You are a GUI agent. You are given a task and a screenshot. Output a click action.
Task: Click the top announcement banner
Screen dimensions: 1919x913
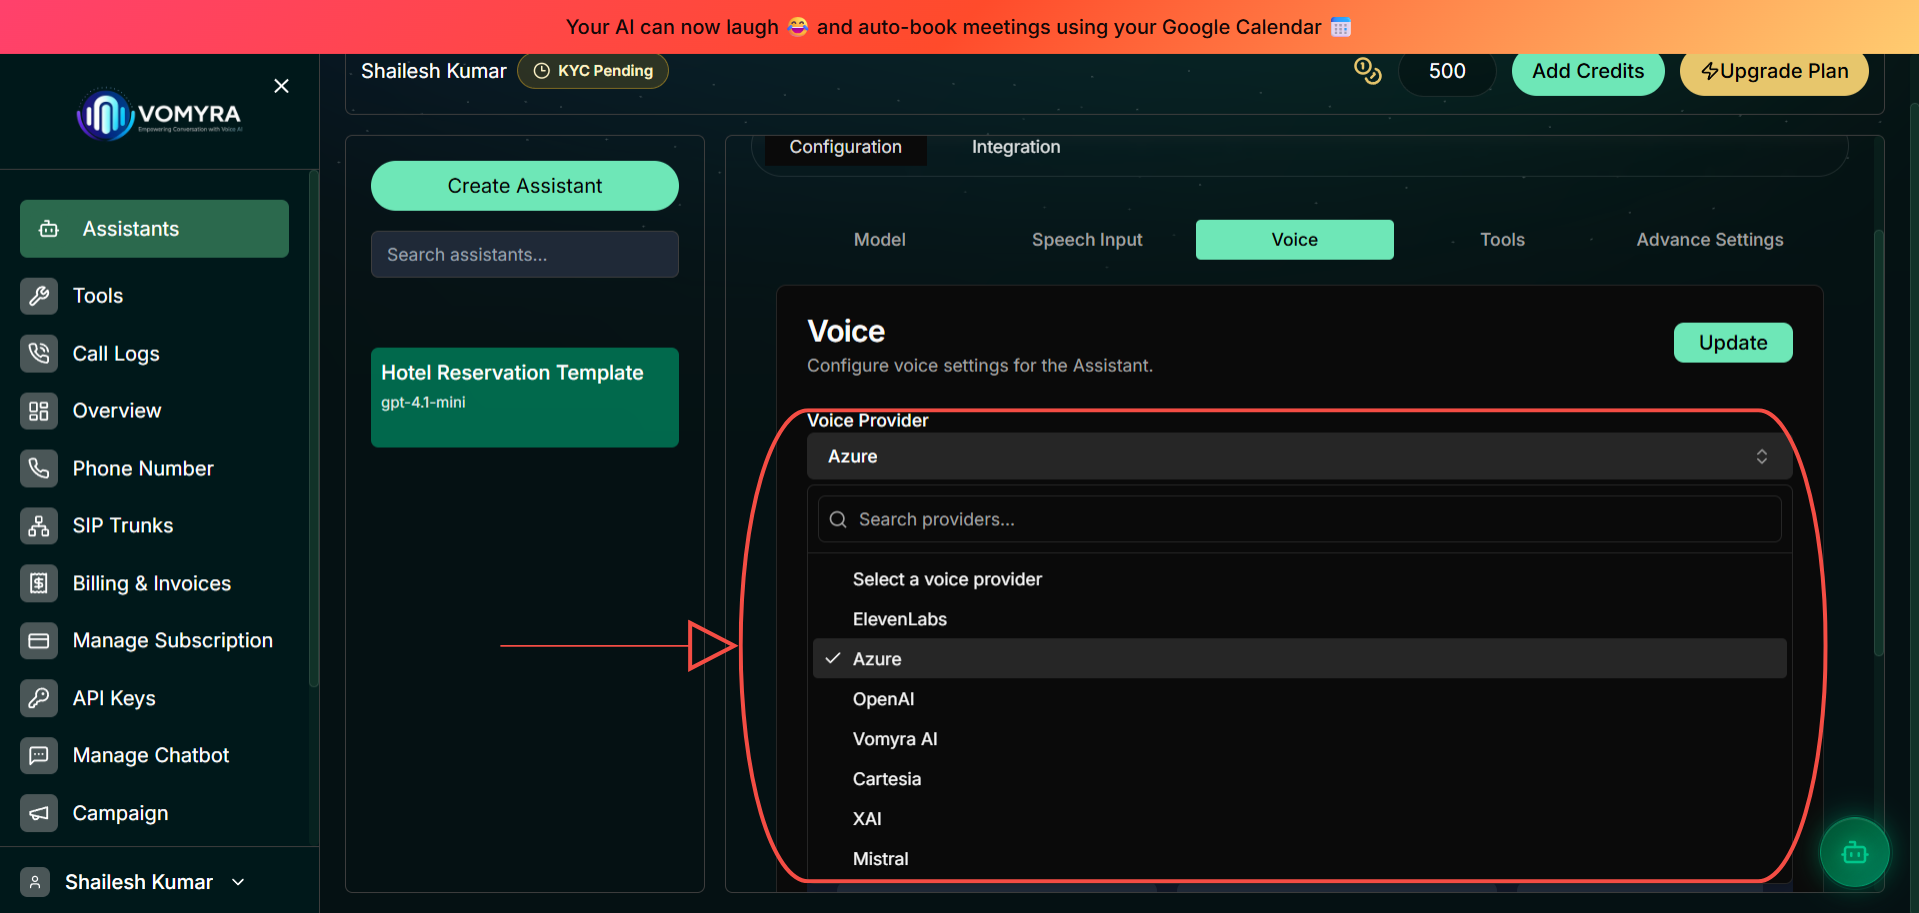[x=959, y=27]
